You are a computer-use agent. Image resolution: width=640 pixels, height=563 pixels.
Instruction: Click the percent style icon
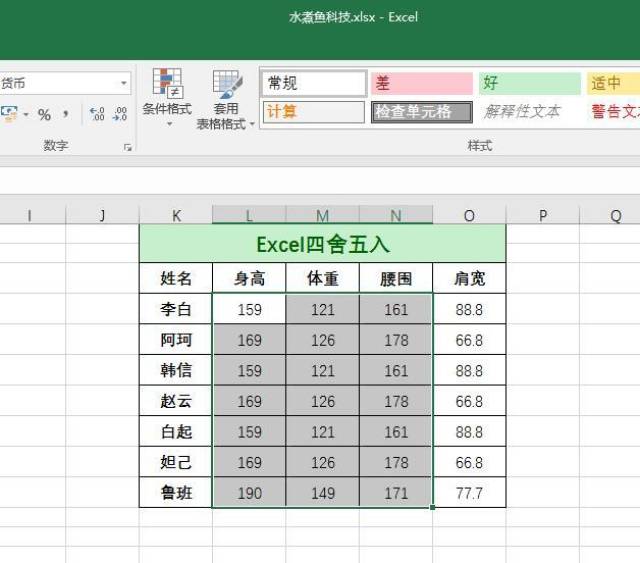tap(44, 115)
